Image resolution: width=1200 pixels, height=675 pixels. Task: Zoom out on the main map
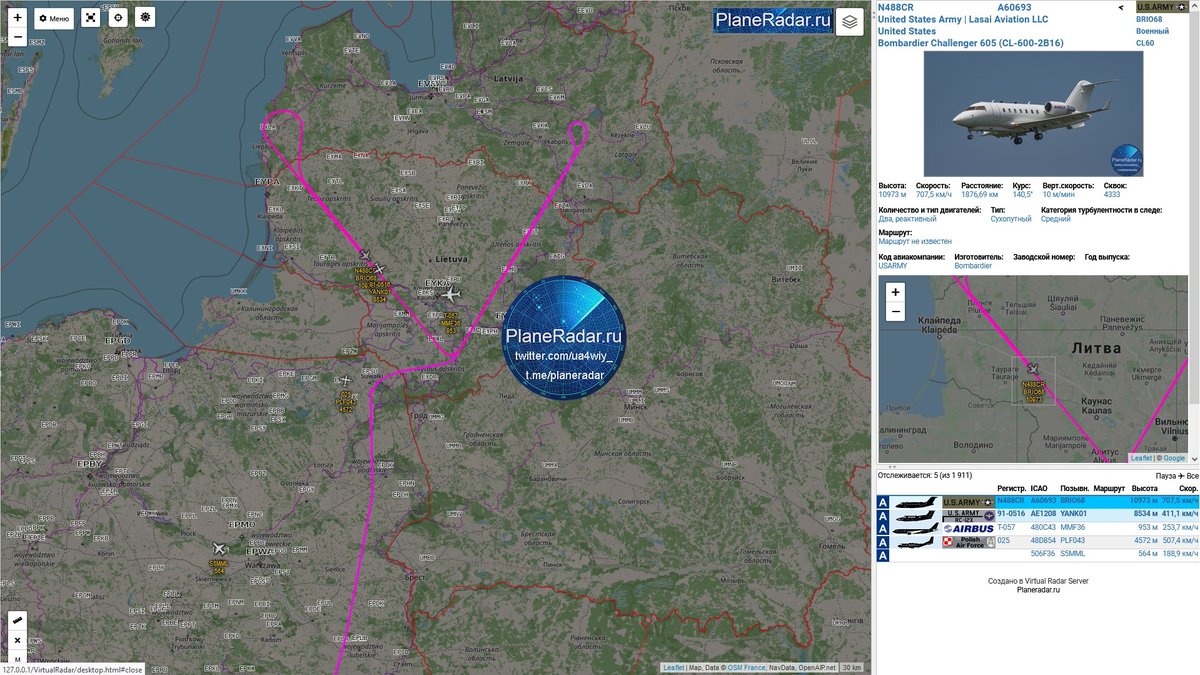(17, 37)
